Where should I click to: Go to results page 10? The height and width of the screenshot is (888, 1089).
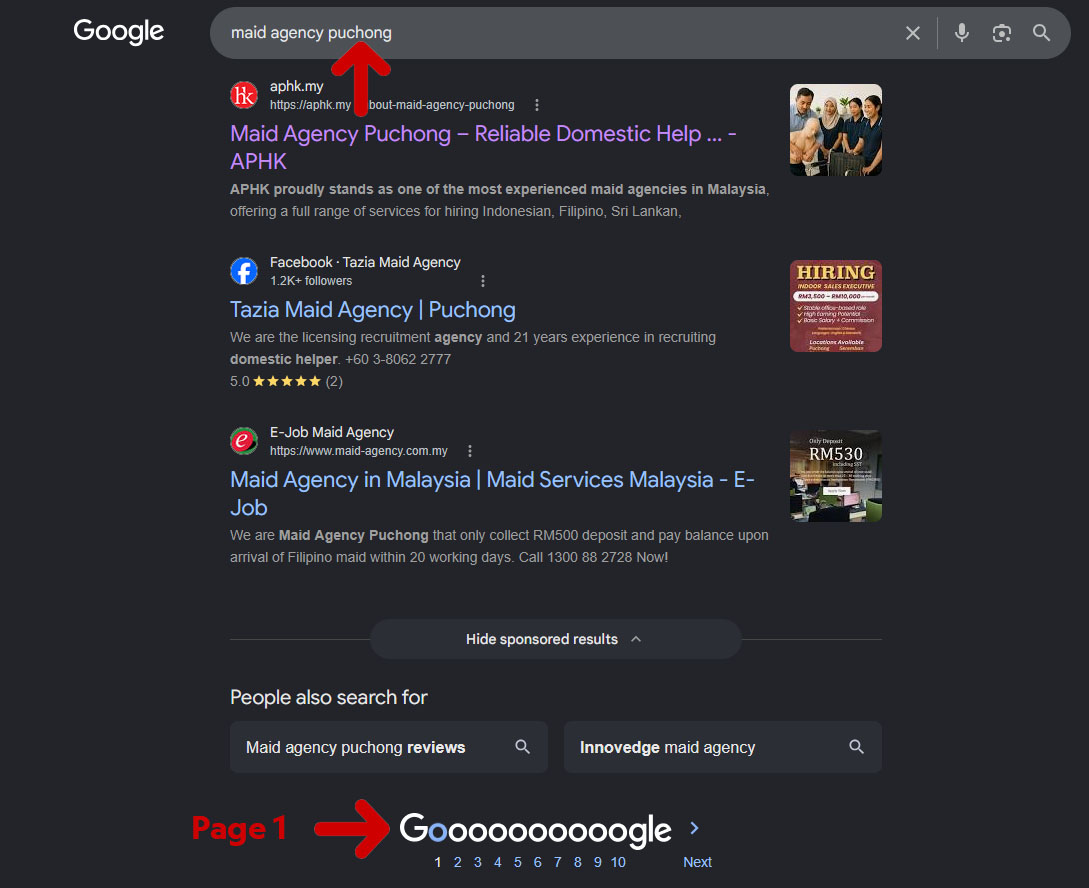point(618,862)
